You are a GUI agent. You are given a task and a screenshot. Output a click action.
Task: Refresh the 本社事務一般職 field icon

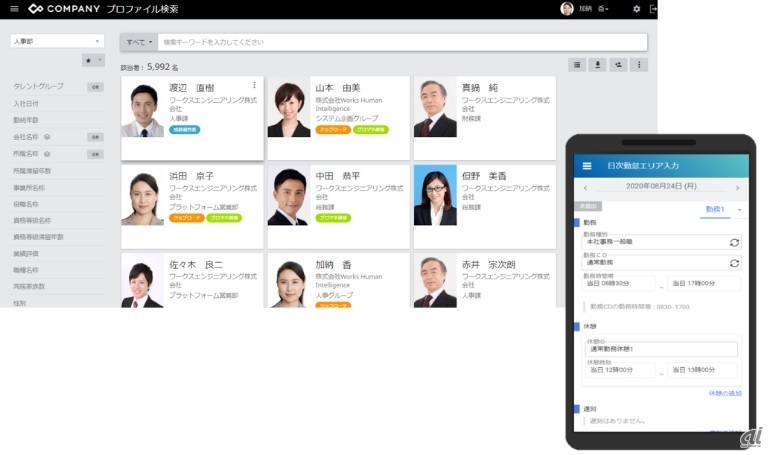click(734, 242)
